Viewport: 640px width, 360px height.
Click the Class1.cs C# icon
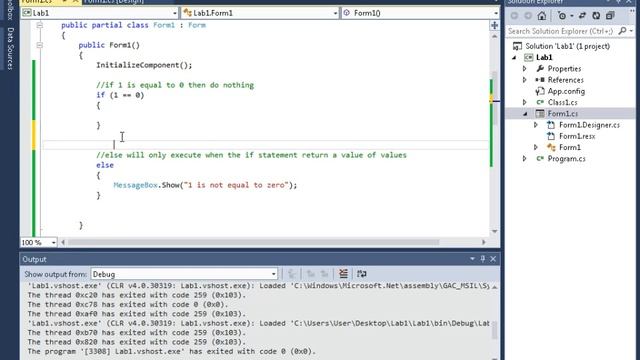click(x=540, y=102)
